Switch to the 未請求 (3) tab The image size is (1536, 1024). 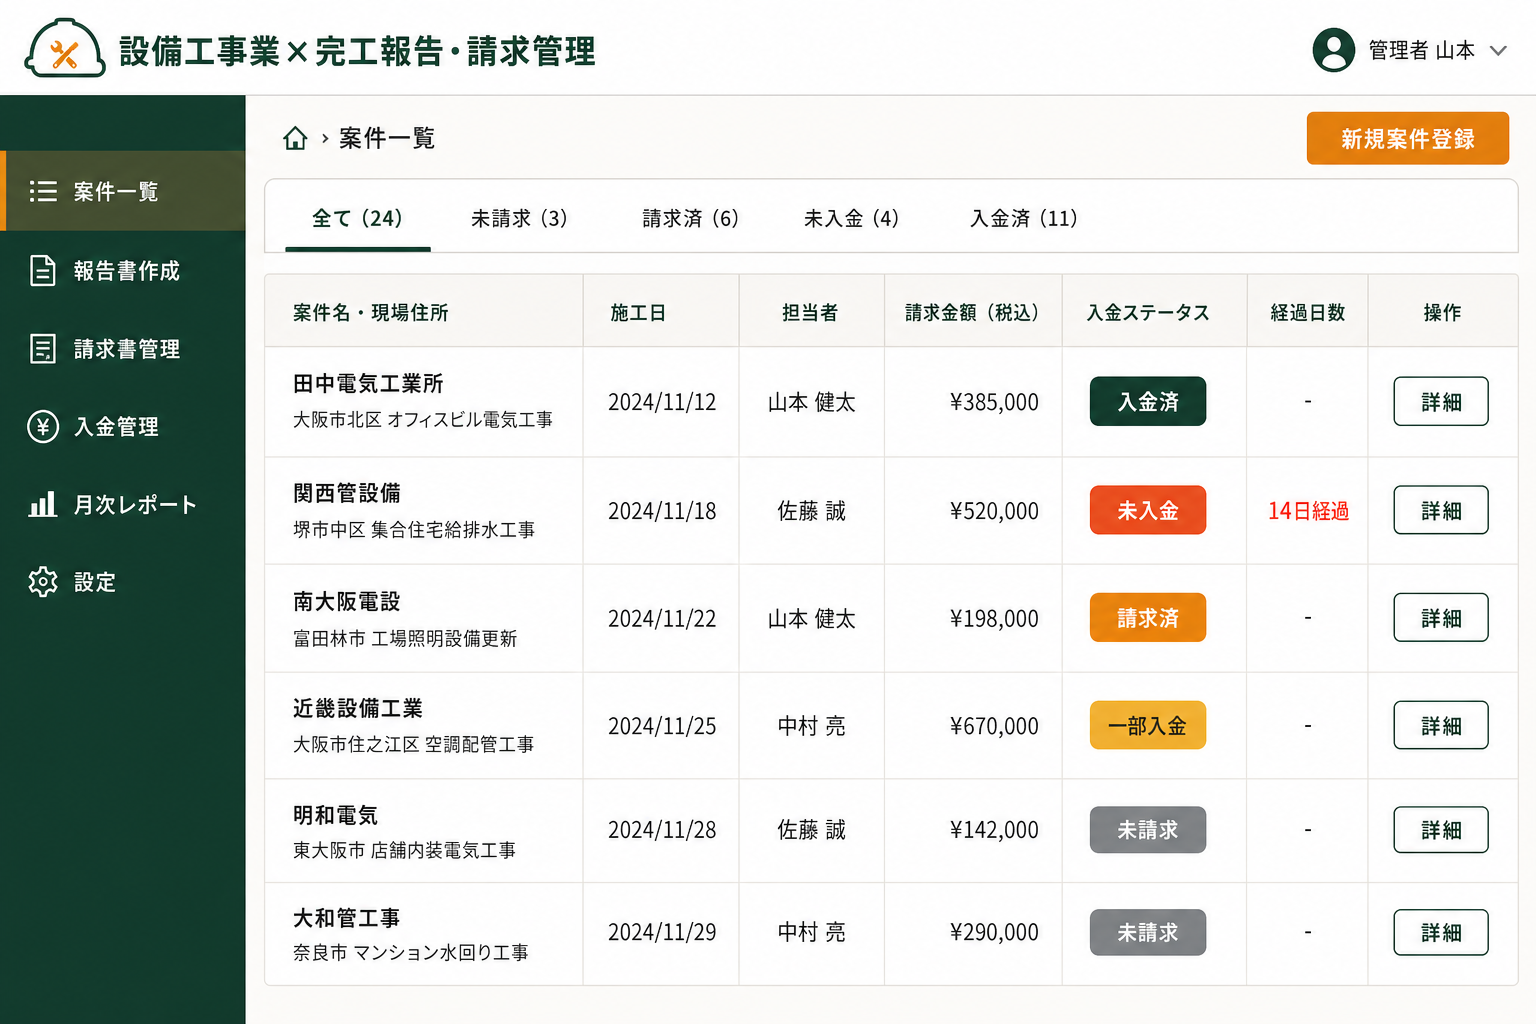[x=519, y=218]
